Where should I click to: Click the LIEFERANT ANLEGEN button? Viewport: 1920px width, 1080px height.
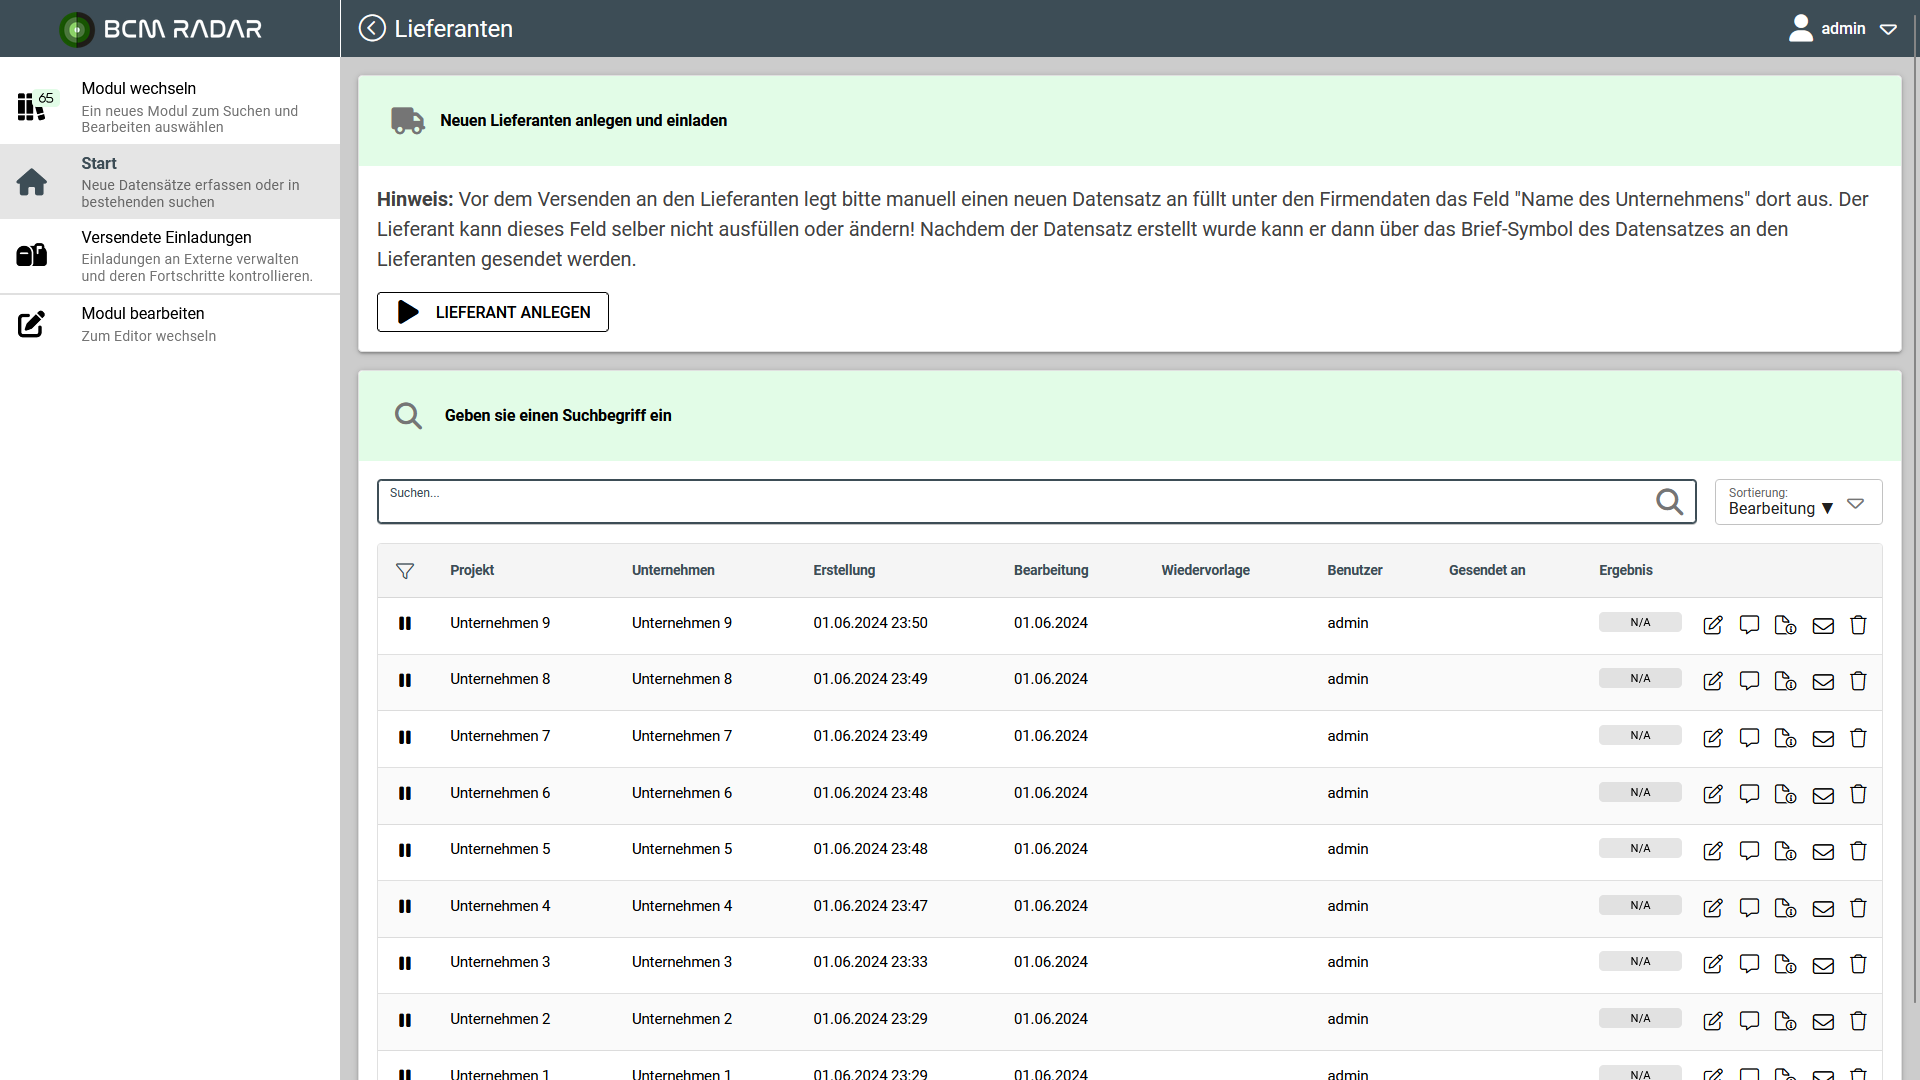coord(492,312)
